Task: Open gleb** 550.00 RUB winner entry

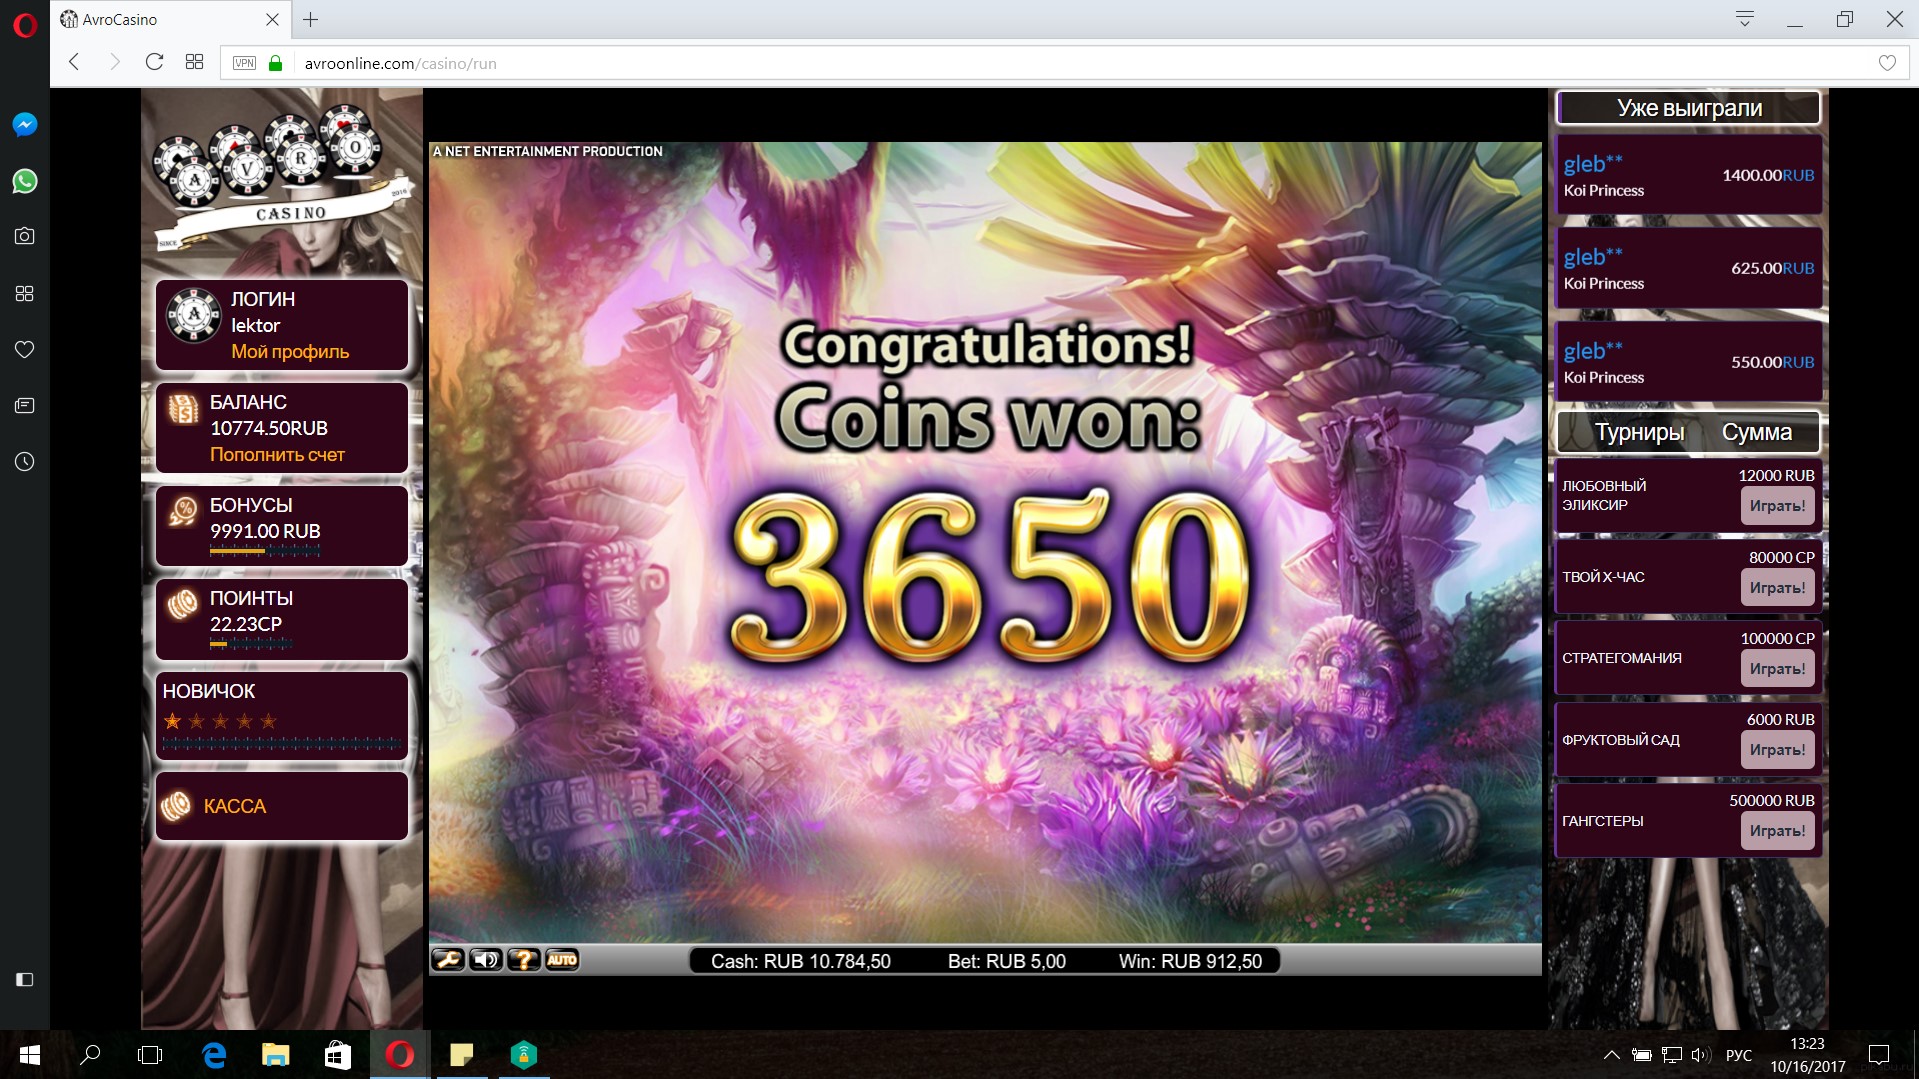Action: (1688, 362)
